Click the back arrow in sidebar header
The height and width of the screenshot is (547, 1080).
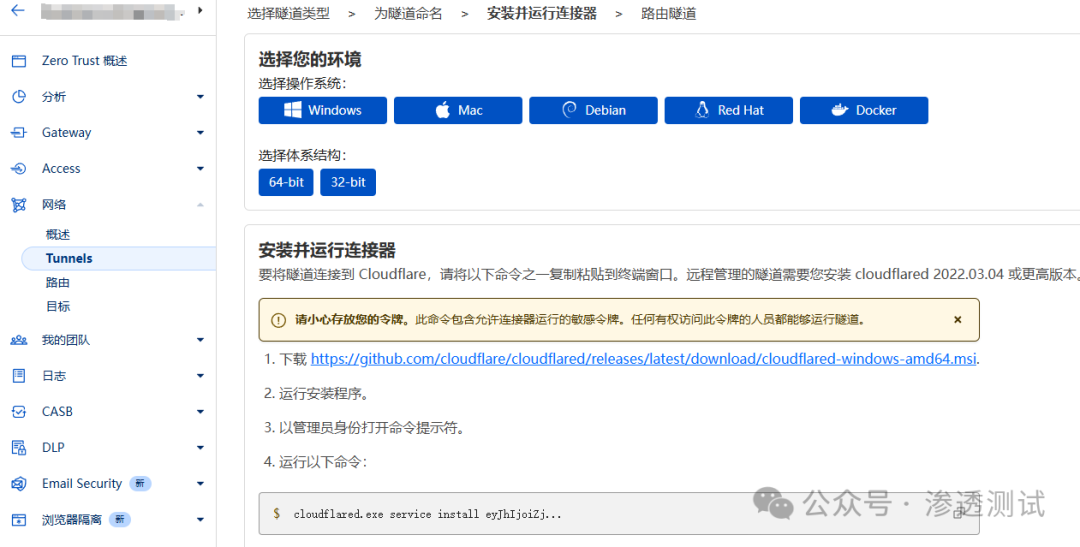point(18,11)
